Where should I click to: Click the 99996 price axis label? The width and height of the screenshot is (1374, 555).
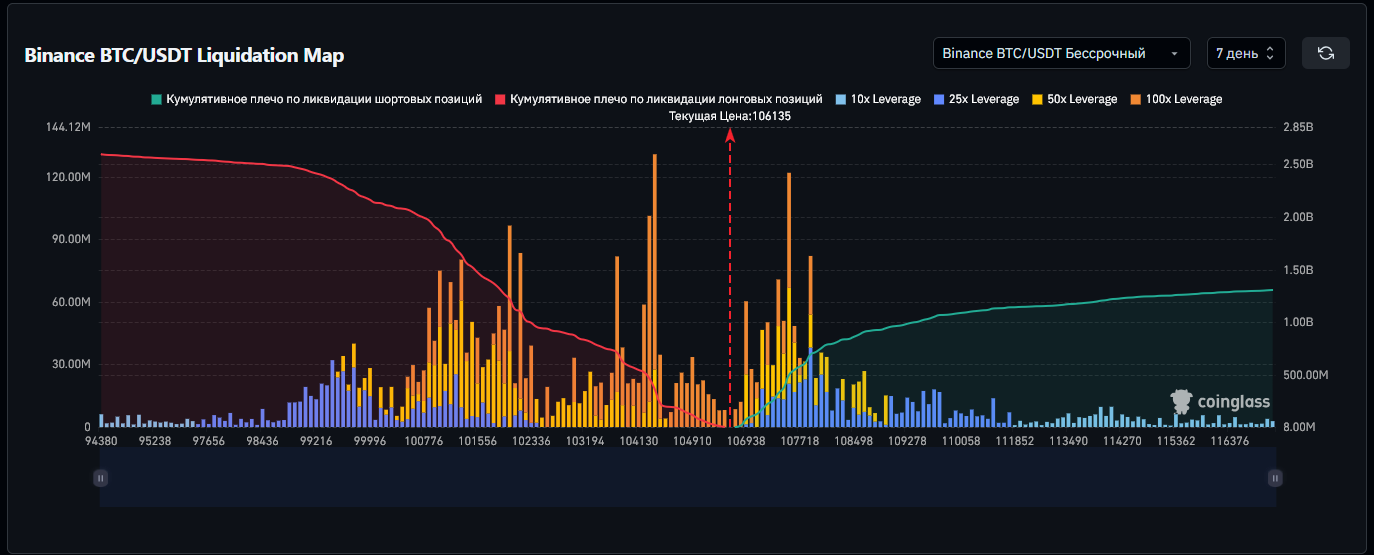(370, 441)
